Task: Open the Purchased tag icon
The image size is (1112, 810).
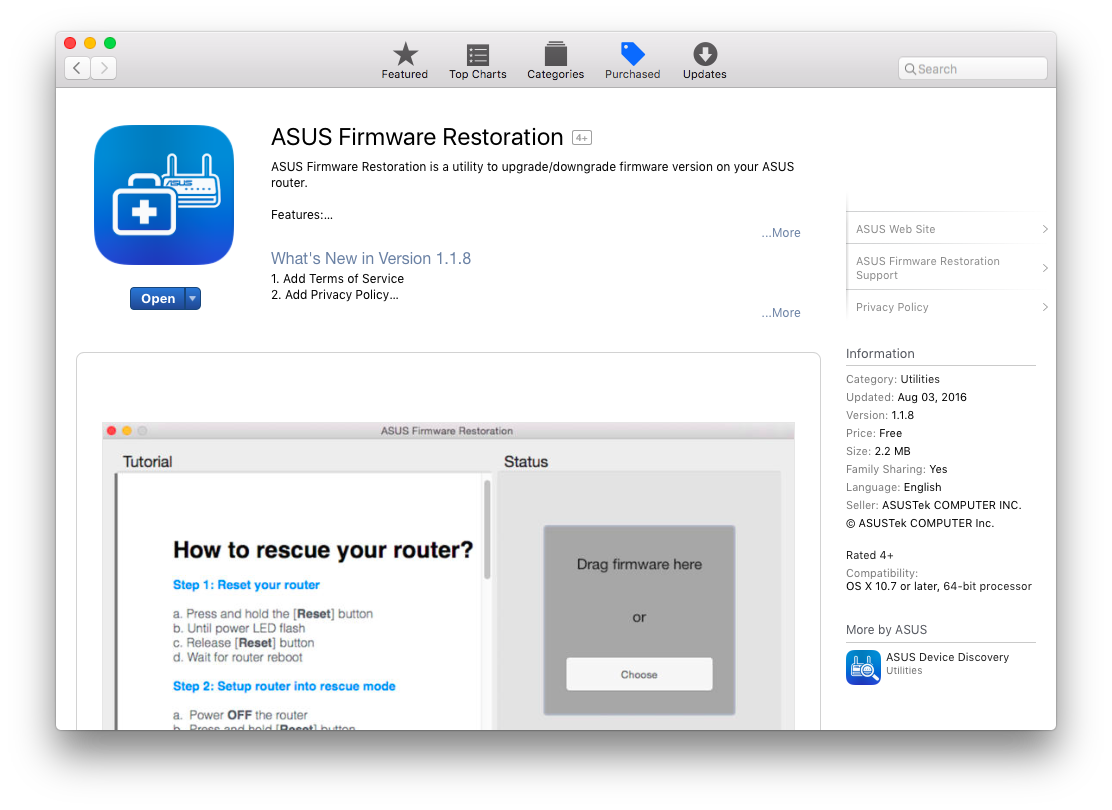Action: [x=632, y=53]
